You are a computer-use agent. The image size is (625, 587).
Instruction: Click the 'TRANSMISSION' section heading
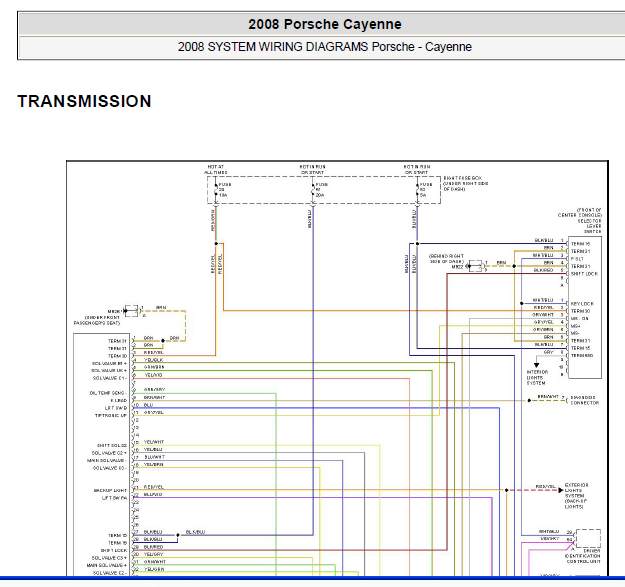pyautogui.click(x=85, y=101)
